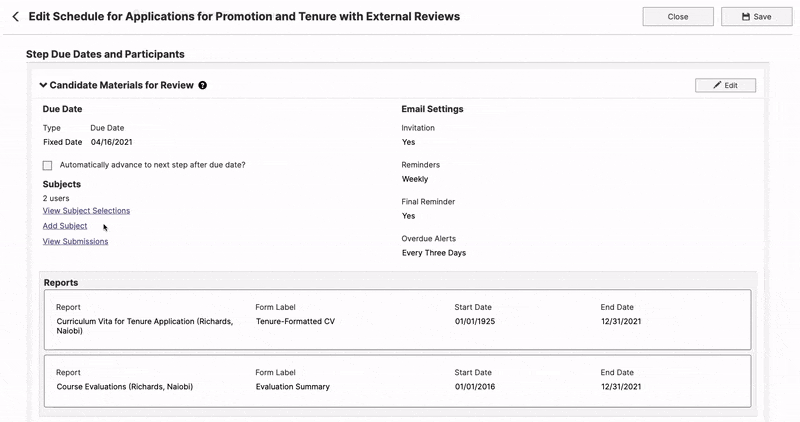Open the View Submissions link
The width and height of the screenshot is (800, 422).
76,241
